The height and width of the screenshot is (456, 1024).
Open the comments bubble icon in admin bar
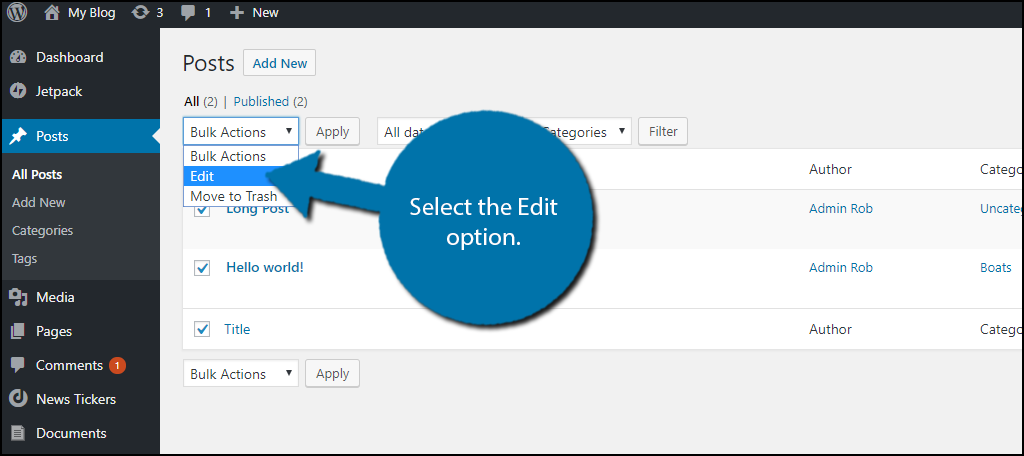189,13
